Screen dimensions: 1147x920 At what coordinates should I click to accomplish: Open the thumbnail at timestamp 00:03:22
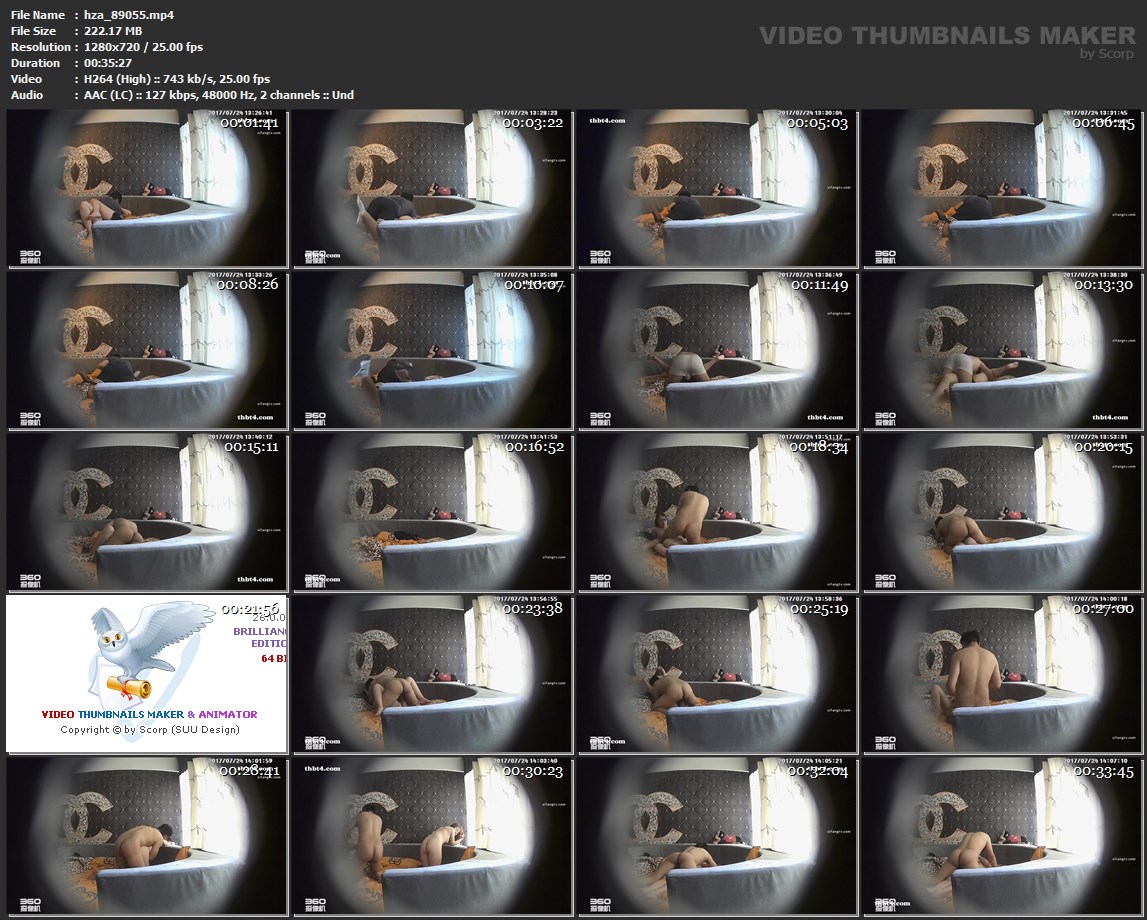coord(432,189)
